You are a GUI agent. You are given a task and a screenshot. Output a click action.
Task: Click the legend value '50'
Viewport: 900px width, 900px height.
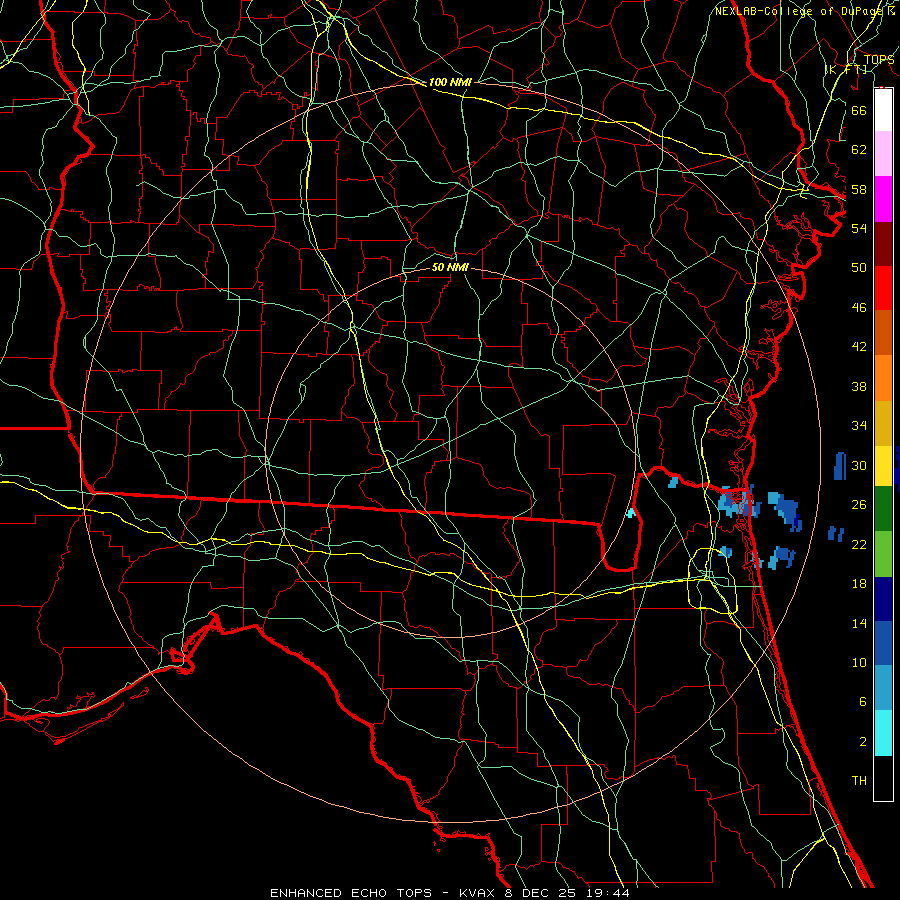pyautogui.click(x=859, y=268)
